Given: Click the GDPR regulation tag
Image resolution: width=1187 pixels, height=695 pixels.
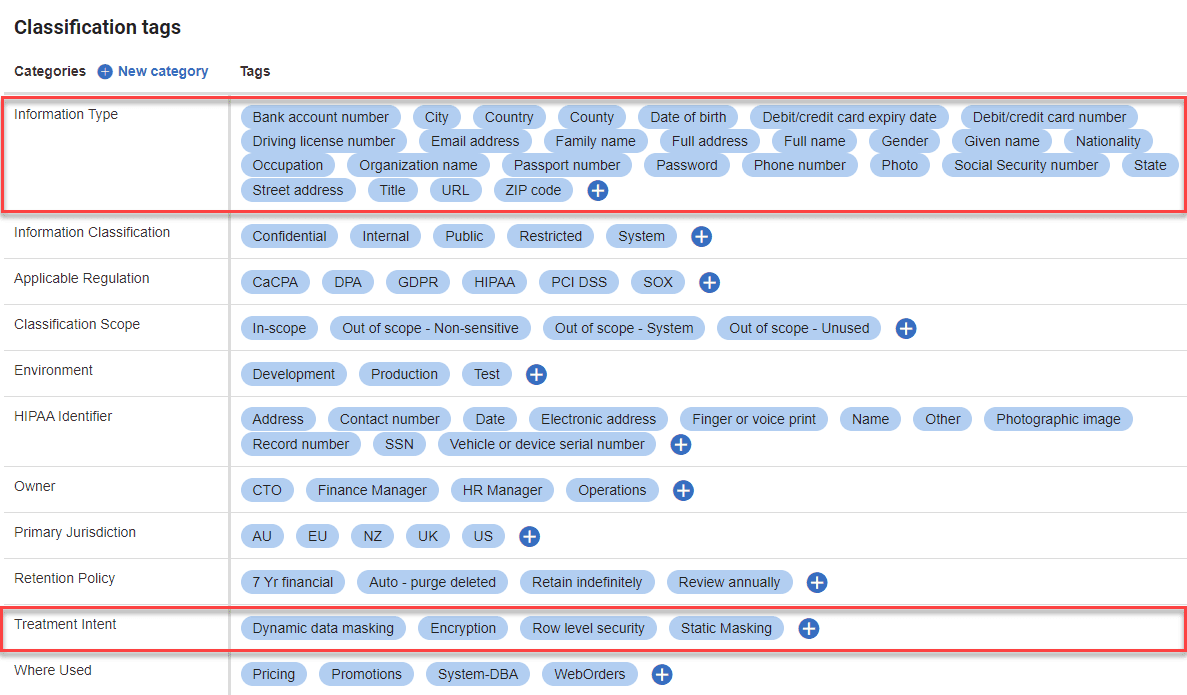Looking at the screenshot, I should pos(418,282).
